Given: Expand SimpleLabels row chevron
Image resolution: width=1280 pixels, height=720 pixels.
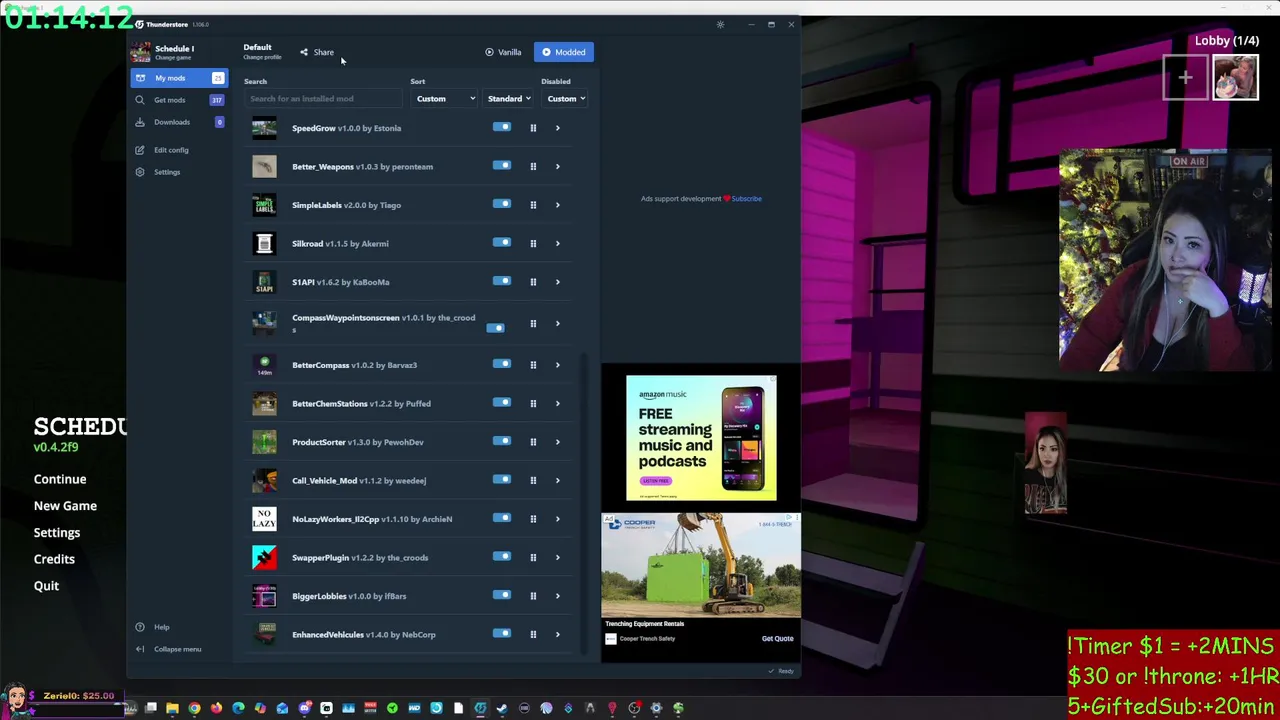Looking at the screenshot, I should tap(557, 205).
